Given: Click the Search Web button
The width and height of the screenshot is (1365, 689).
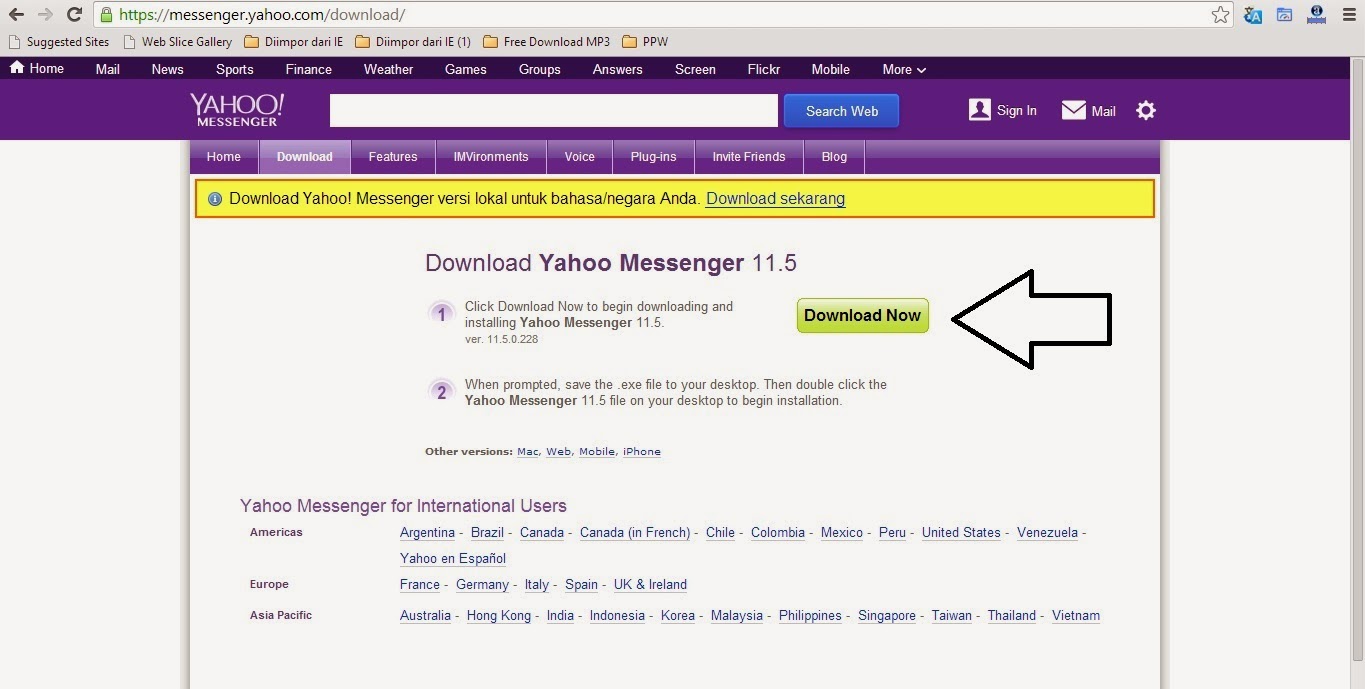Looking at the screenshot, I should (841, 111).
